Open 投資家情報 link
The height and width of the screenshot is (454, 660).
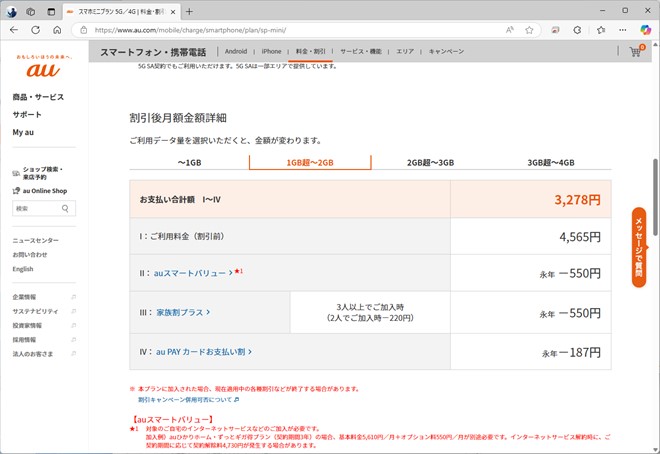pyautogui.click(x=27, y=325)
